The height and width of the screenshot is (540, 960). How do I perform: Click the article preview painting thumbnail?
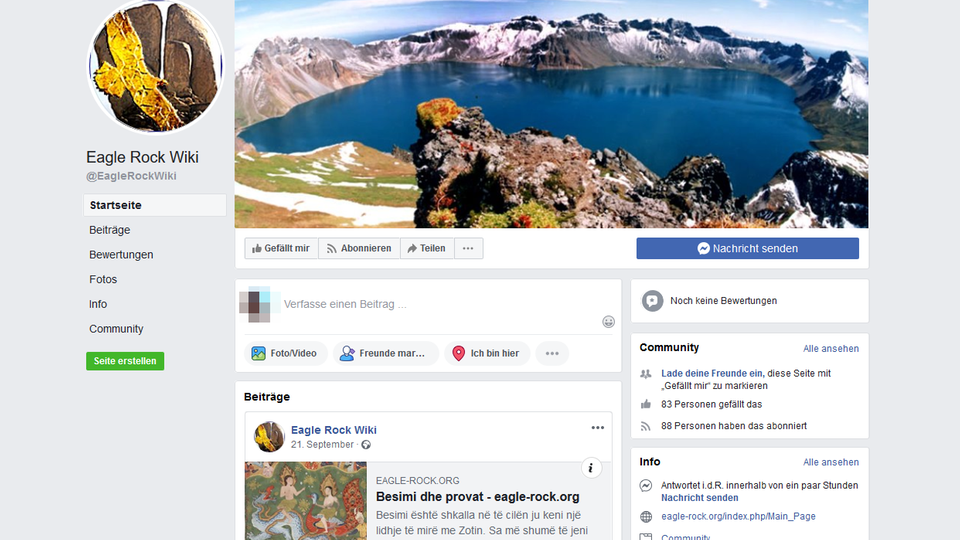click(x=306, y=501)
